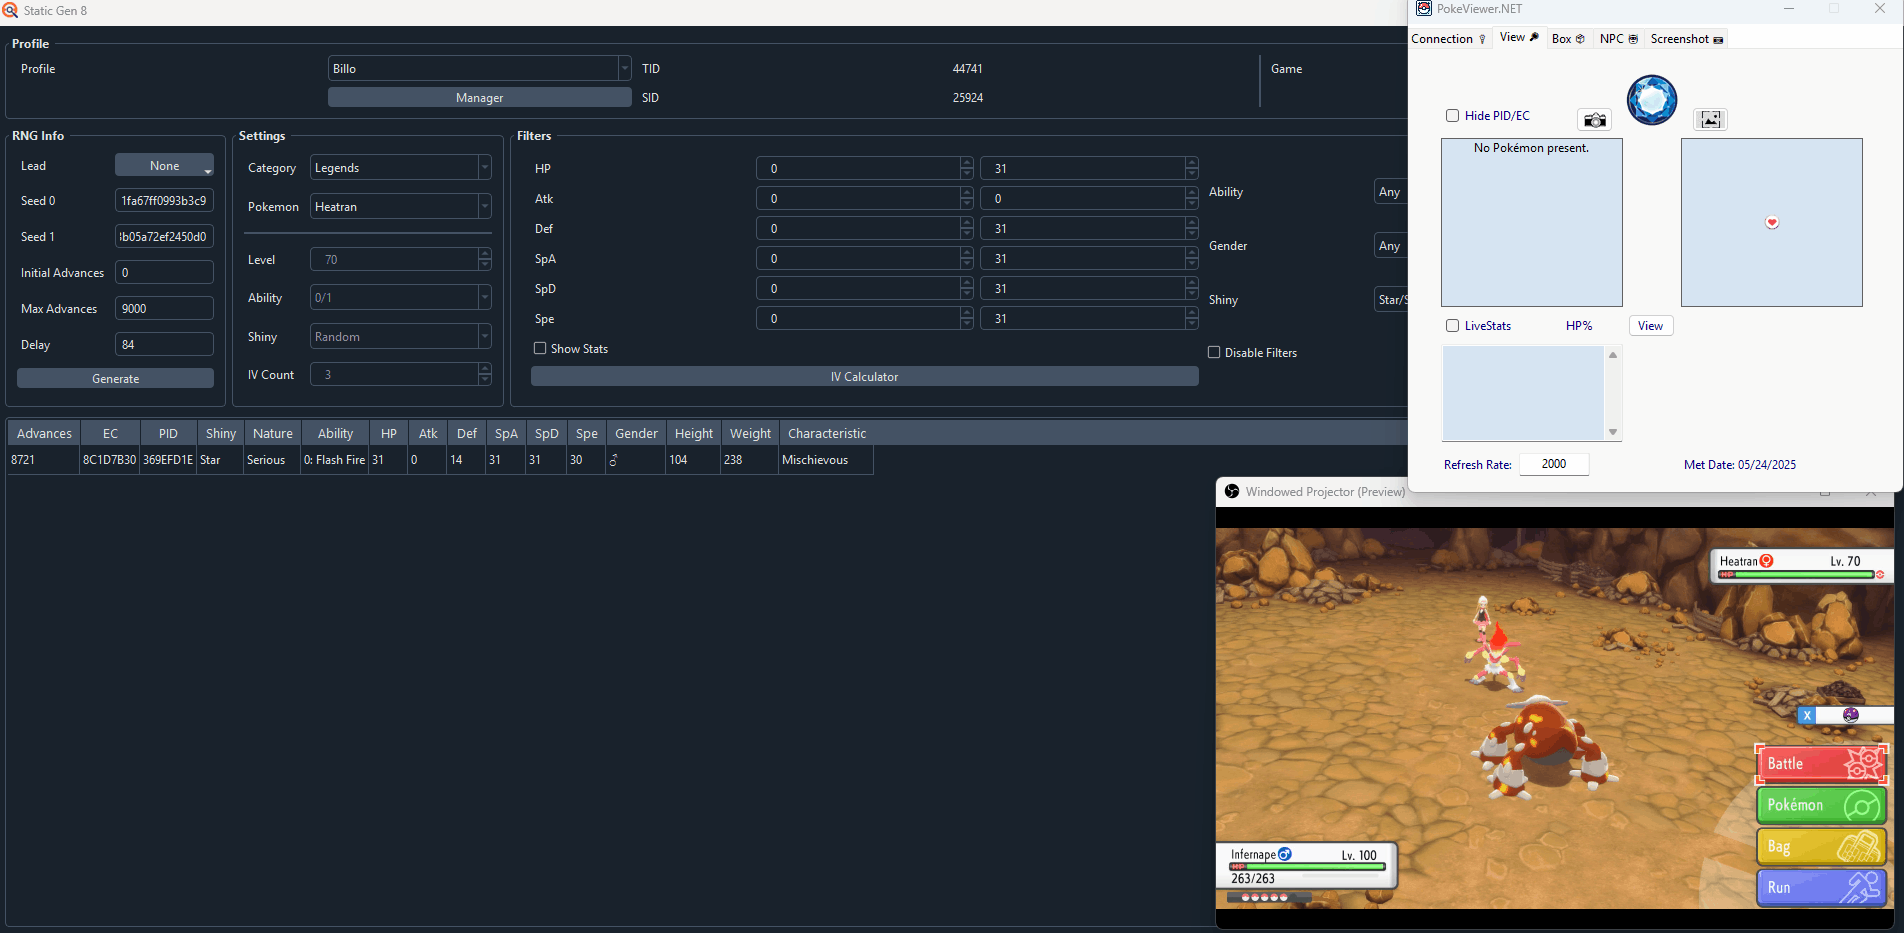The image size is (1904, 933).
Task: Open the Filters Gender dropdown showing Any
Action: 1391,246
